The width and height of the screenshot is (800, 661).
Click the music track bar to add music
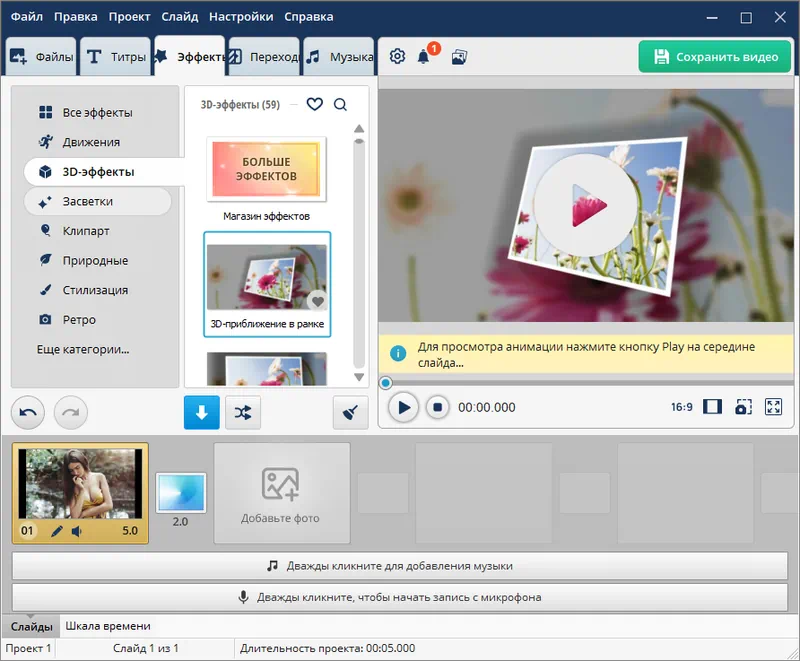coord(400,566)
